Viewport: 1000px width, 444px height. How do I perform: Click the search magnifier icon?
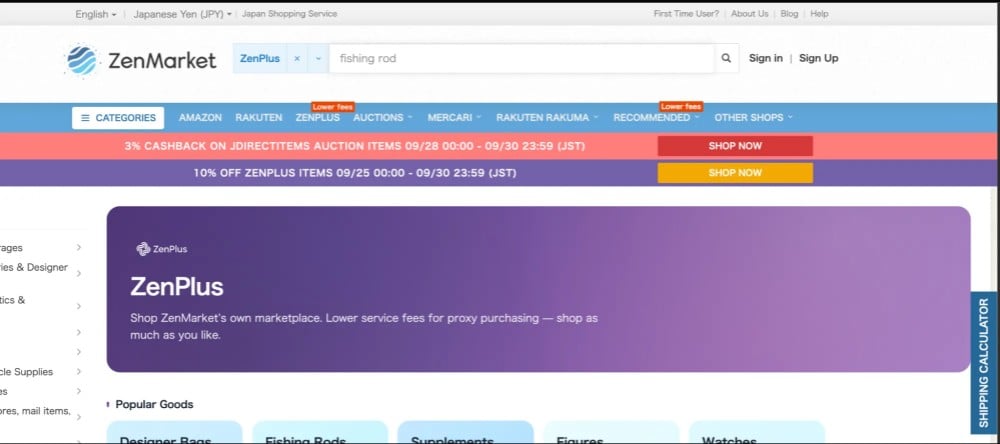tap(726, 58)
